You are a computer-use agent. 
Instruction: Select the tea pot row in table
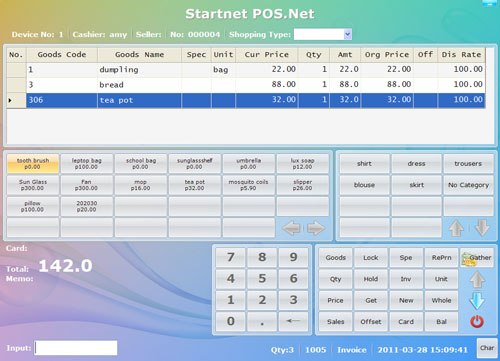pyautogui.click(x=246, y=100)
